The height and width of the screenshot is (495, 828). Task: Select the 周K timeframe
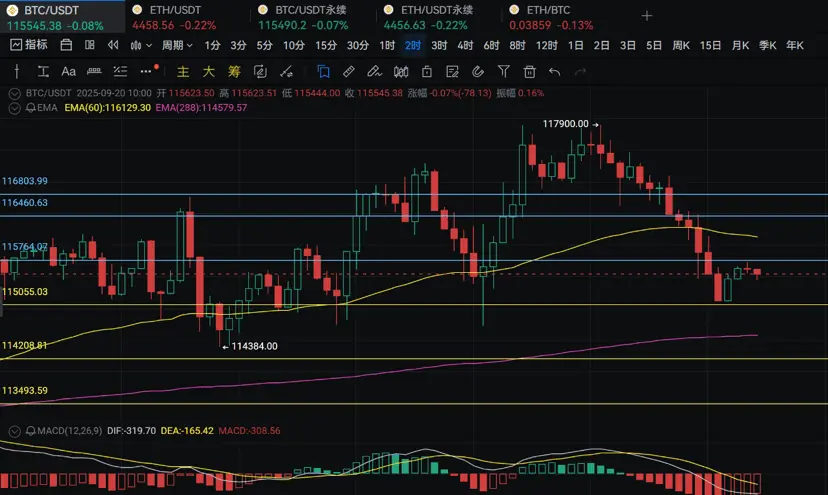tap(681, 45)
